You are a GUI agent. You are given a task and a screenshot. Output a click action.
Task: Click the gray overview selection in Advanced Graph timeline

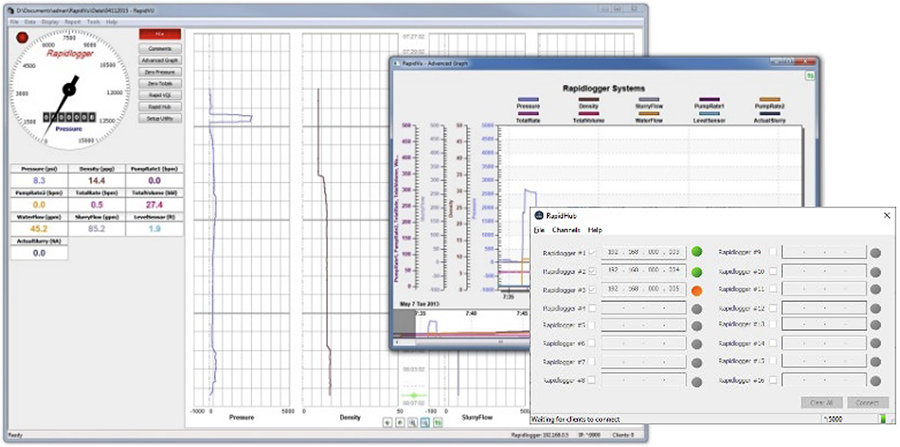(x=404, y=324)
